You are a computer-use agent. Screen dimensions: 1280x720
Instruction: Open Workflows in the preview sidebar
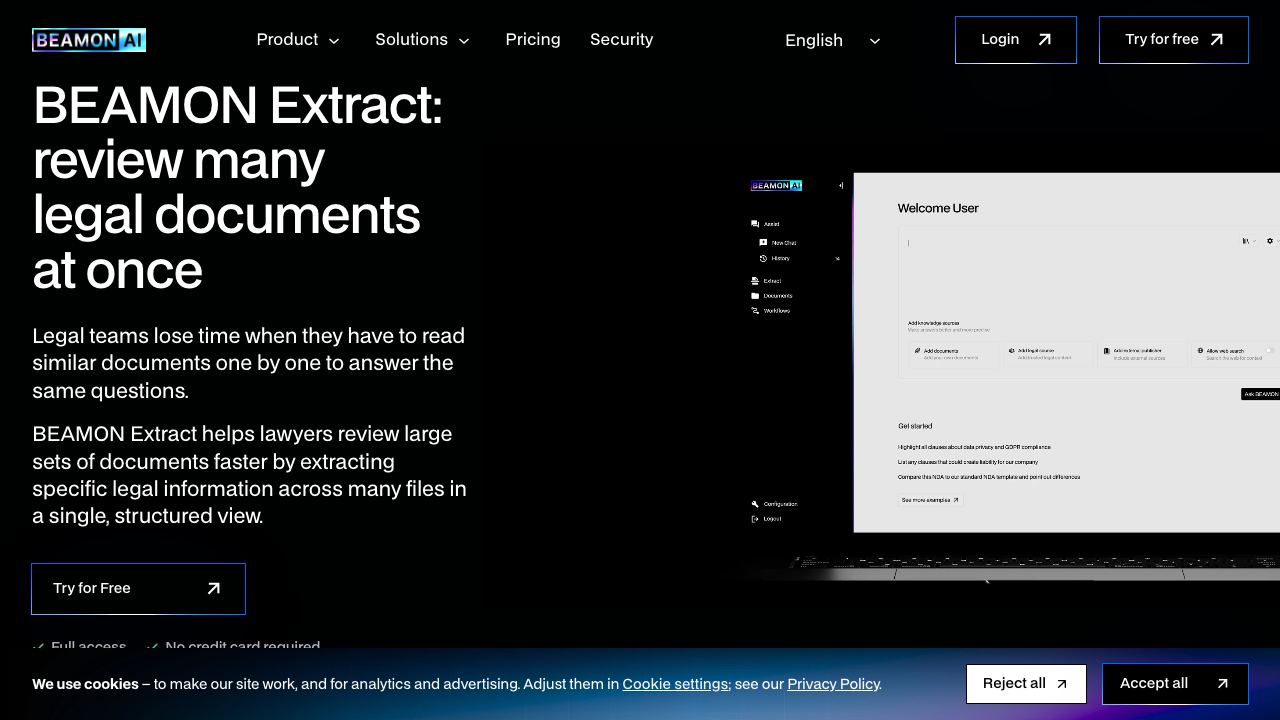click(770, 311)
